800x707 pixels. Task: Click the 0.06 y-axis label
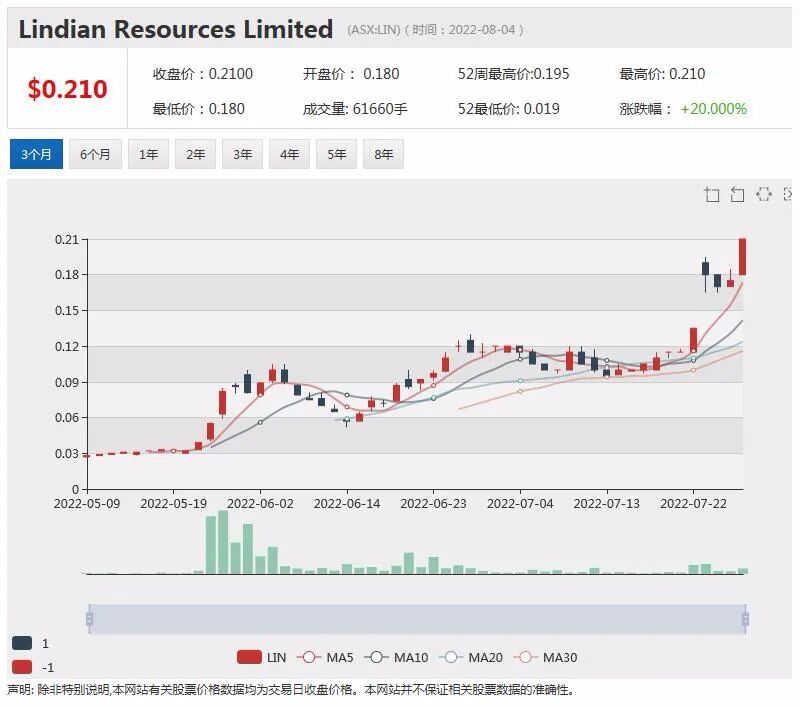tap(67, 417)
